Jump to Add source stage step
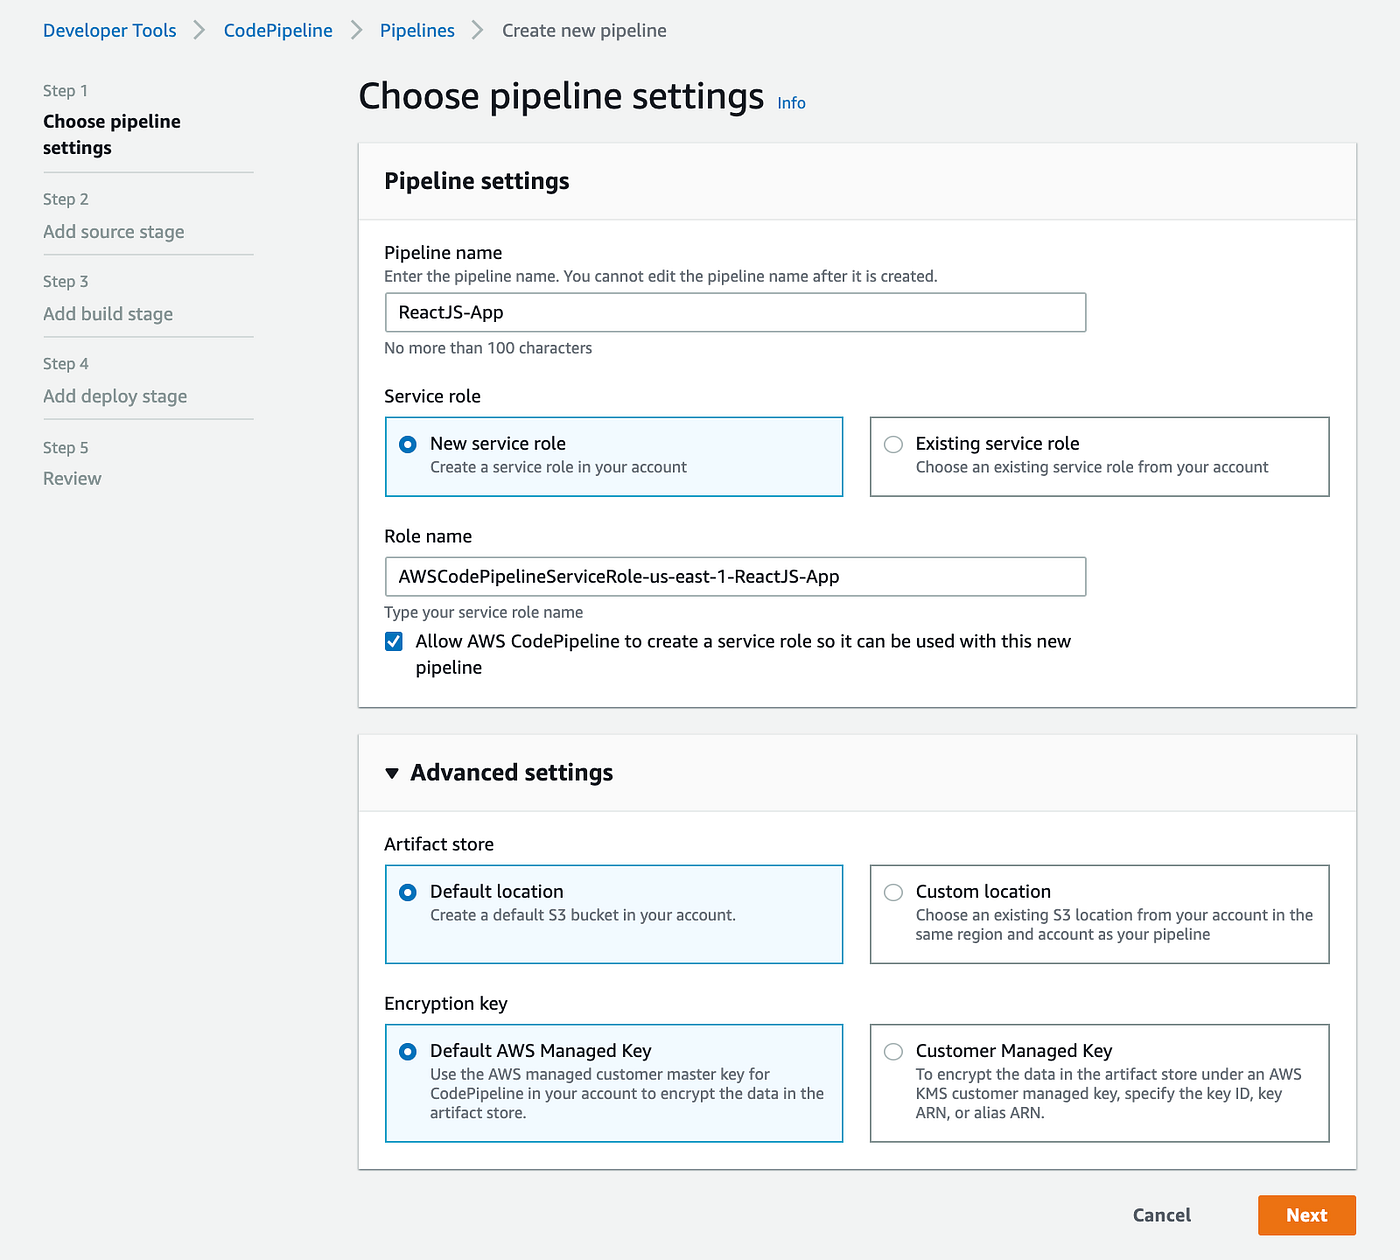Viewport: 1400px width, 1260px height. pyautogui.click(x=114, y=232)
